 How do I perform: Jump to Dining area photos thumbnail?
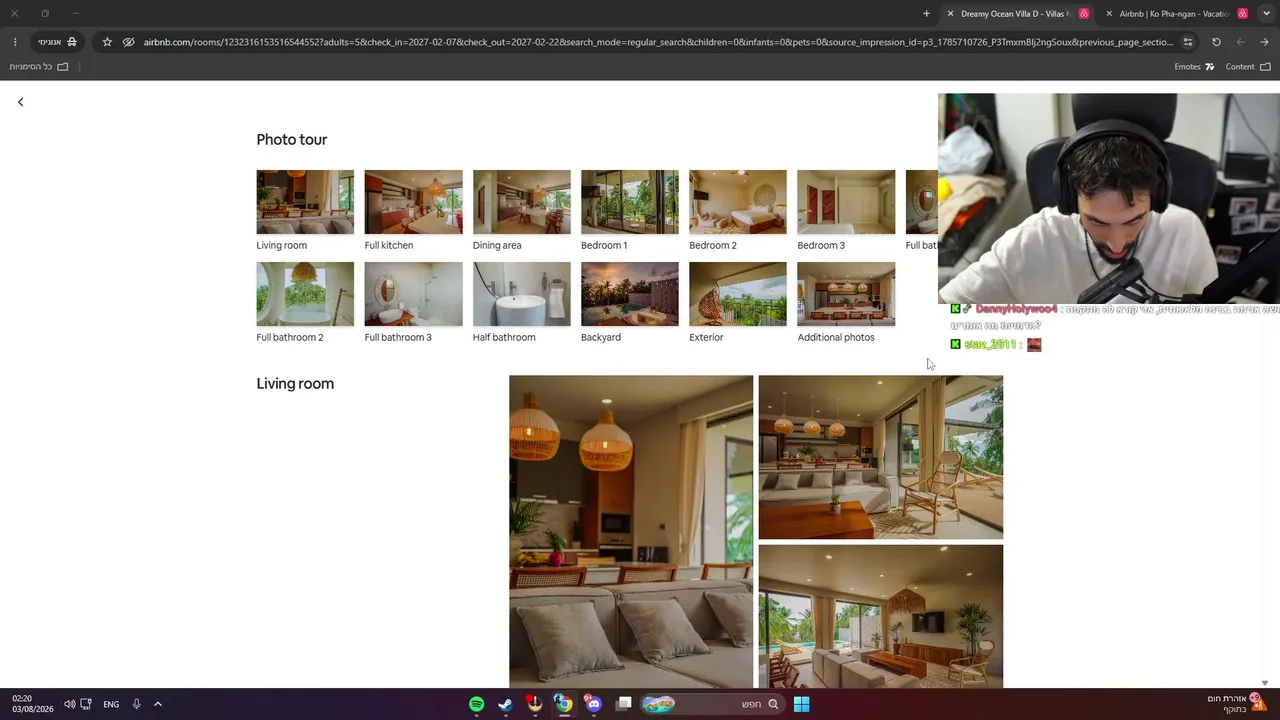521,202
